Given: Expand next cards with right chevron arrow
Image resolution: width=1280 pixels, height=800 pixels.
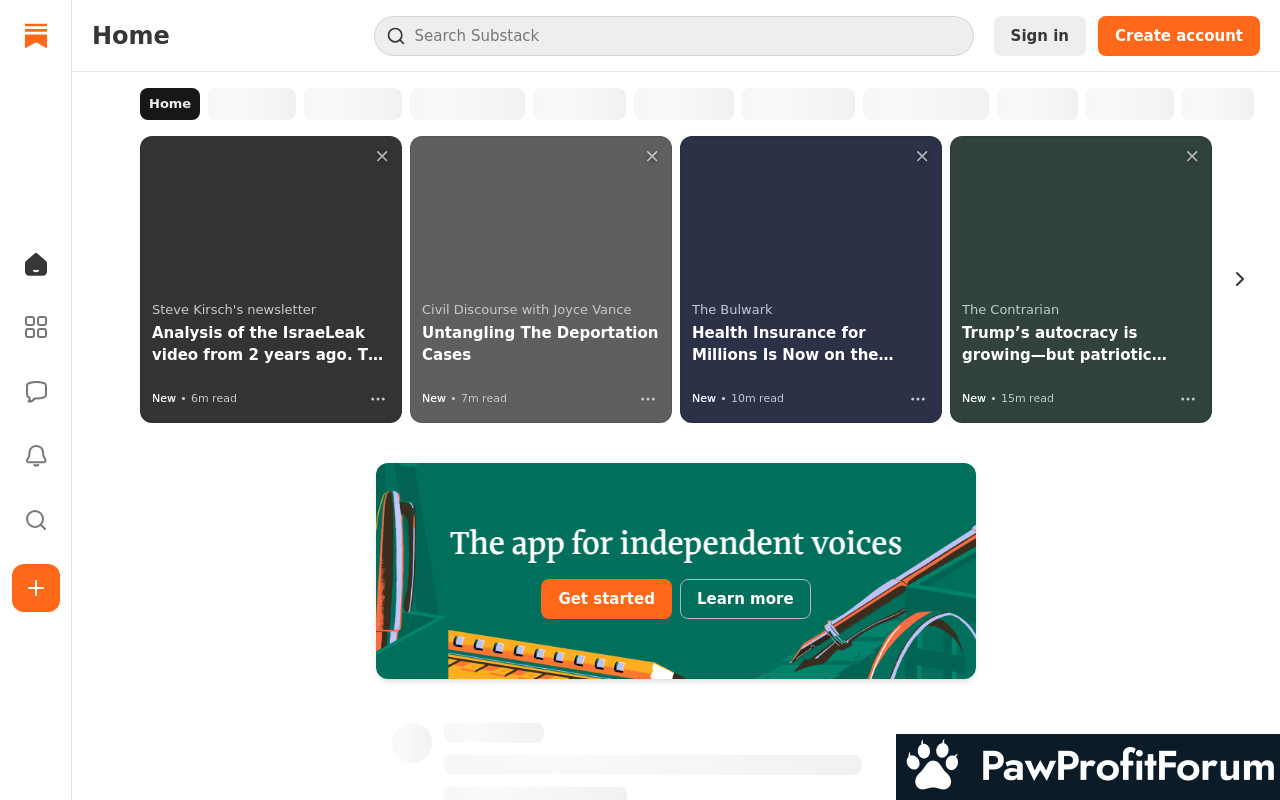Looking at the screenshot, I should [1240, 279].
